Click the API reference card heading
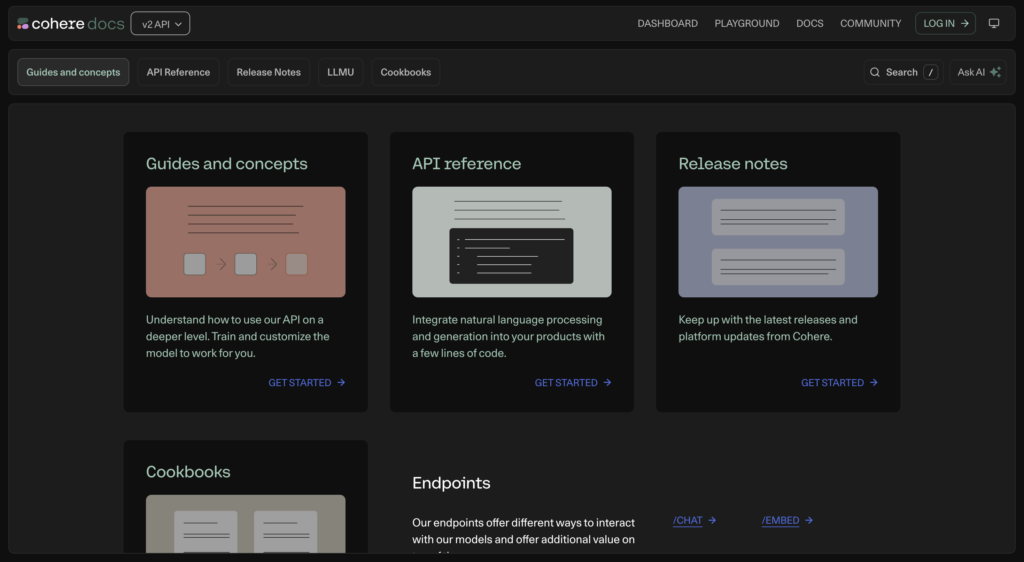1024x562 pixels. [x=466, y=164]
